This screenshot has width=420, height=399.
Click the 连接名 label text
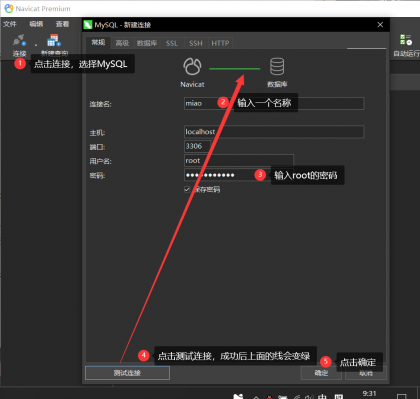[100, 104]
